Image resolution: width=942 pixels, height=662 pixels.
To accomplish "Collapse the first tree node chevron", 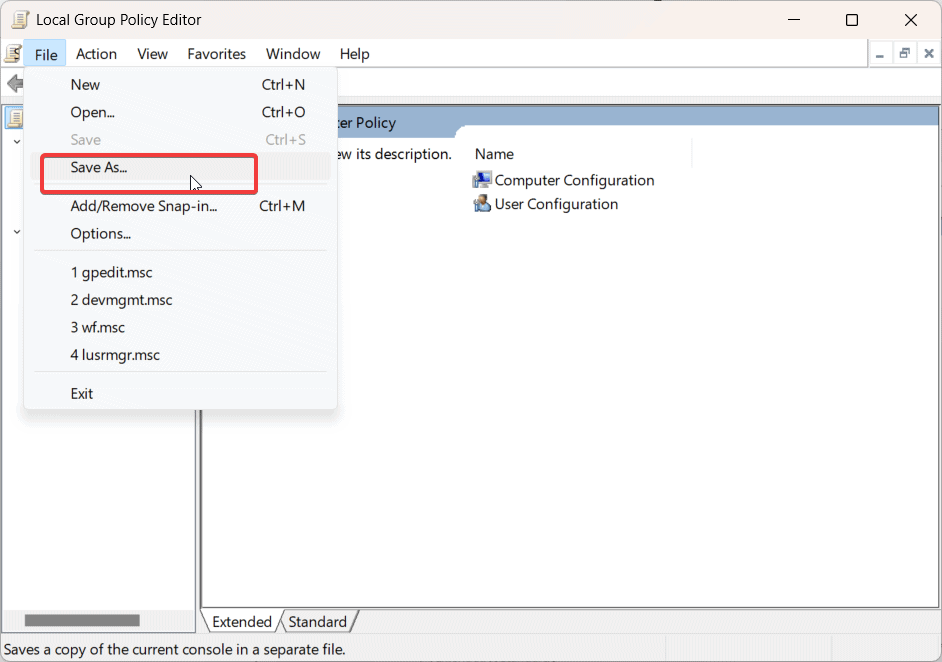I will point(17,142).
